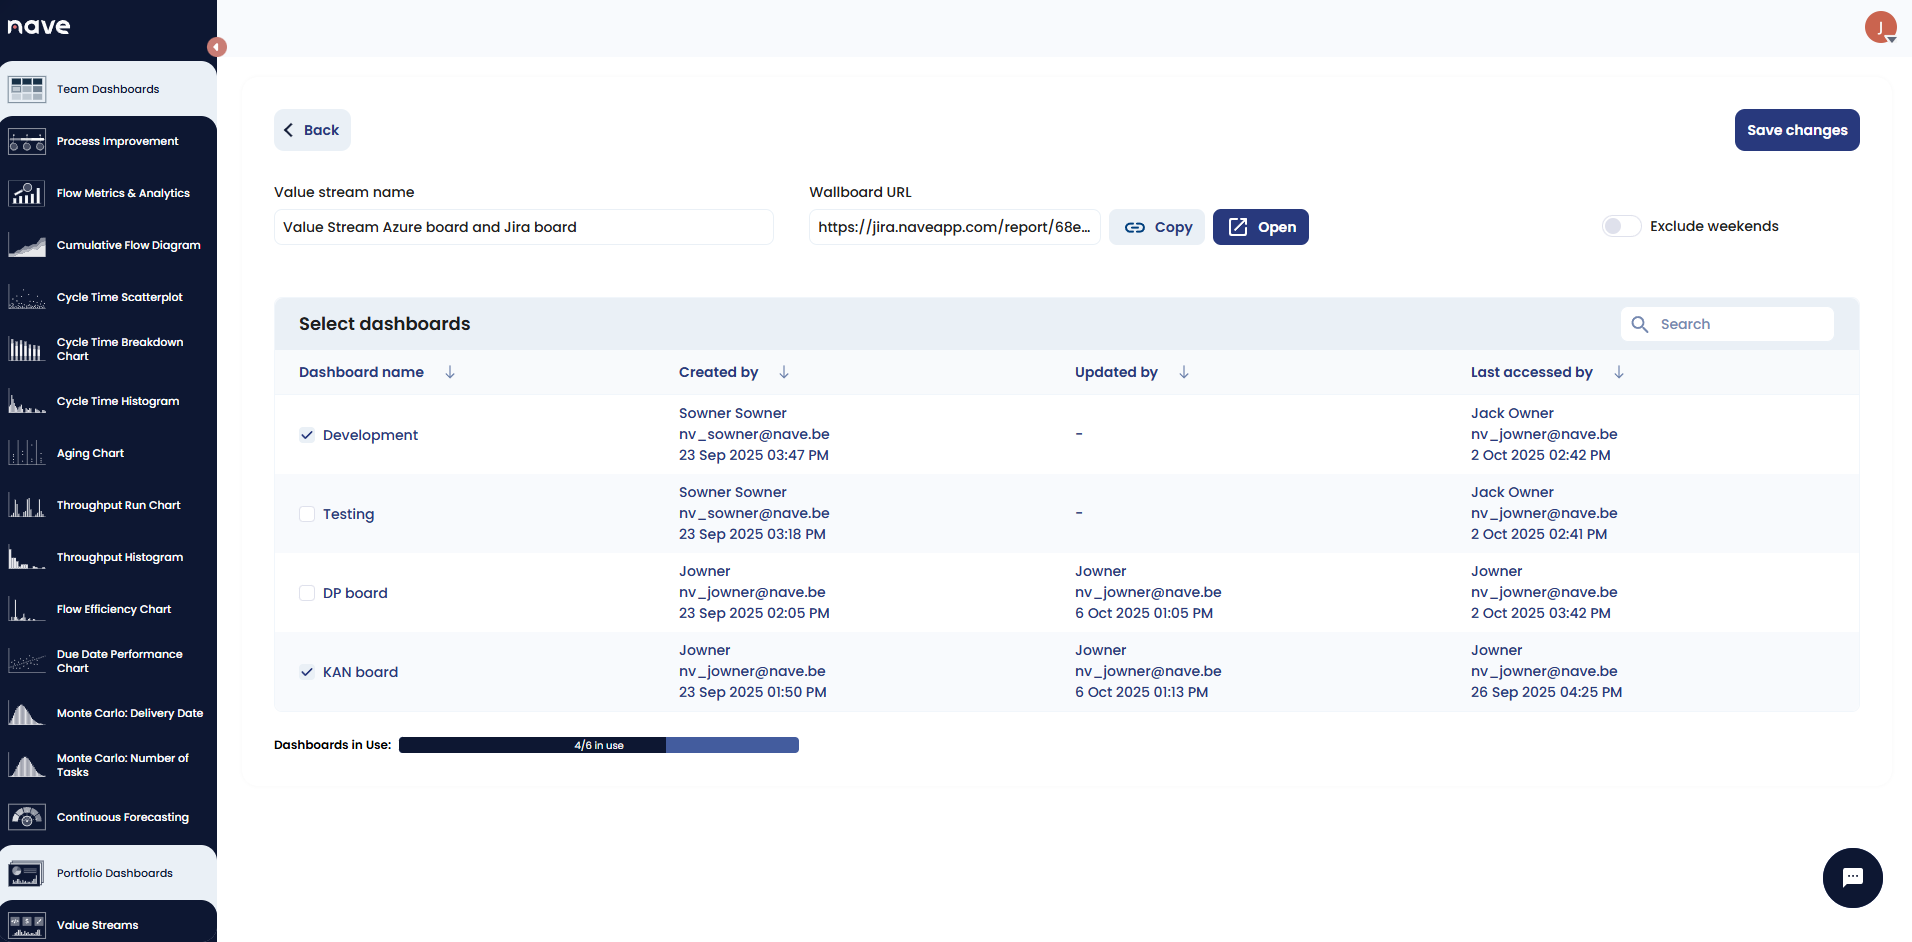Copy the Wallboard URL
The height and width of the screenshot is (942, 1912).
click(1157, 227)
